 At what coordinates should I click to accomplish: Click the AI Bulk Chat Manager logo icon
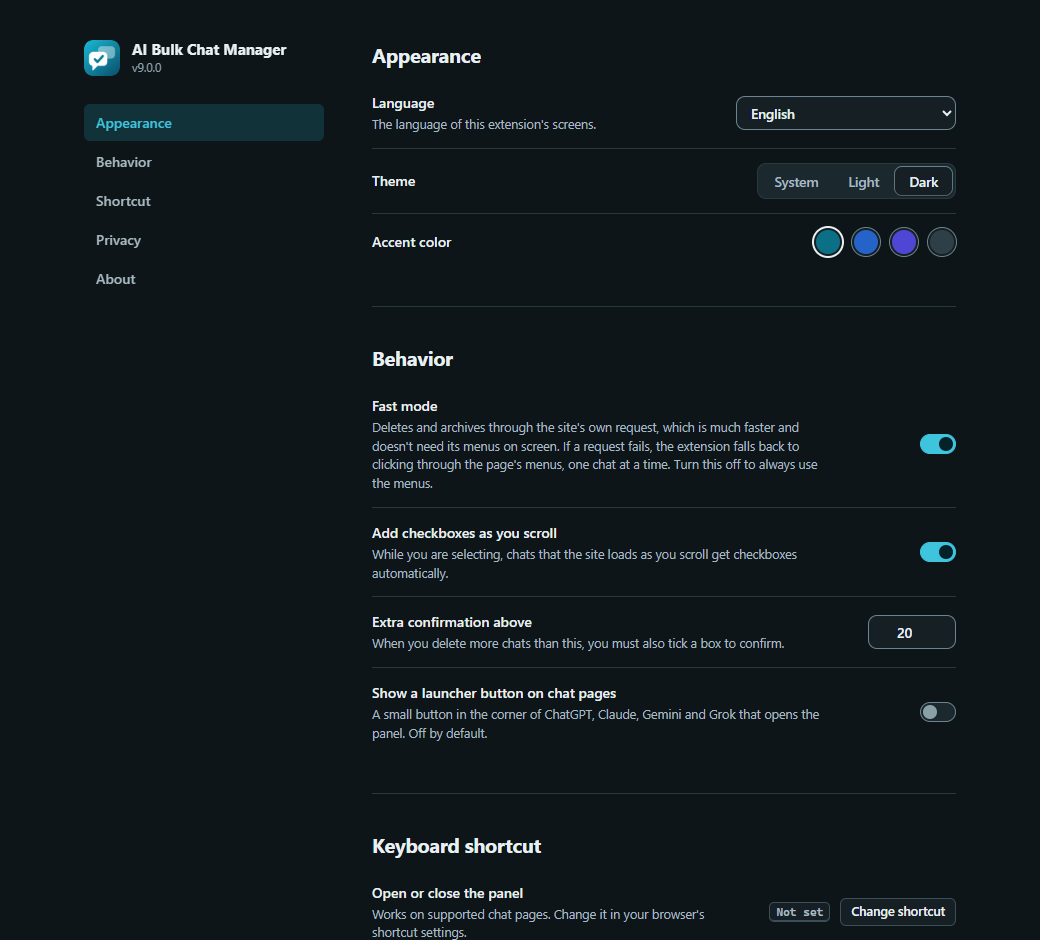[101, 58]
